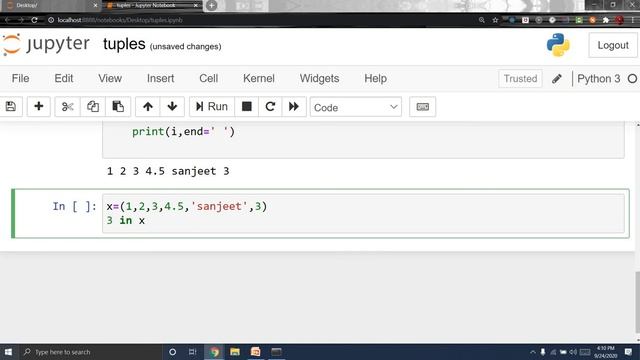The height and width of the screenshot is (360, 640).
Task: Move selected cell up arrow
Action: pos(148,107)
